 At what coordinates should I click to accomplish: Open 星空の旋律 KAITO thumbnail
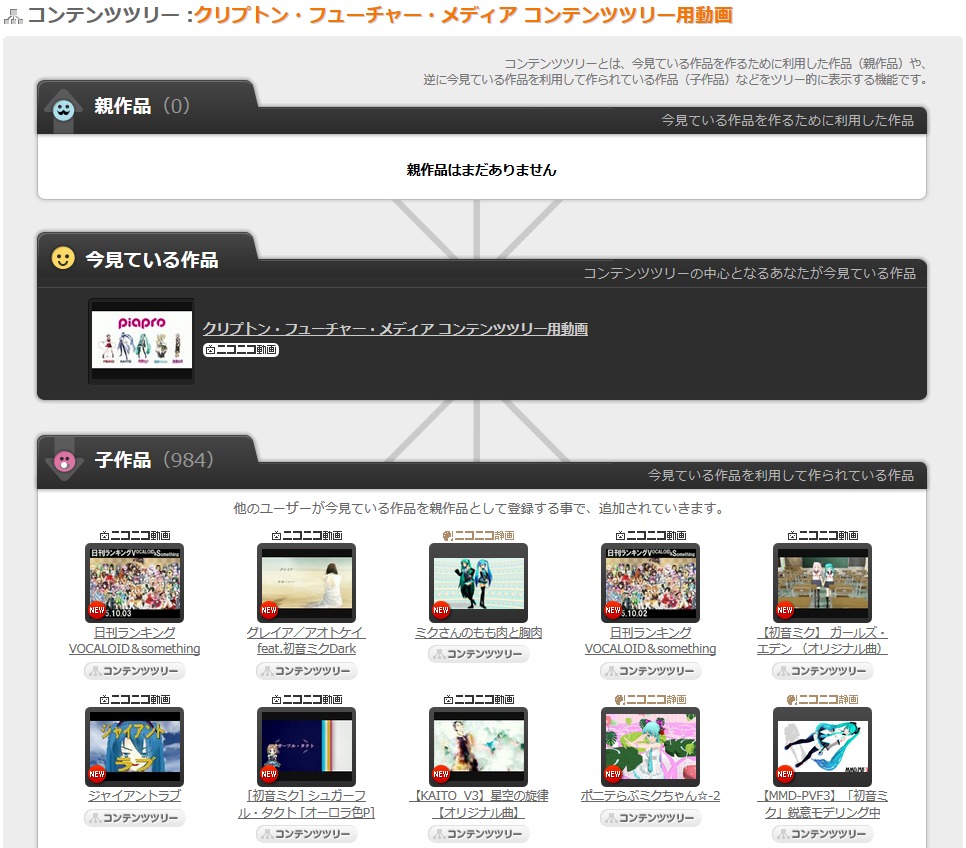(478, 746)
